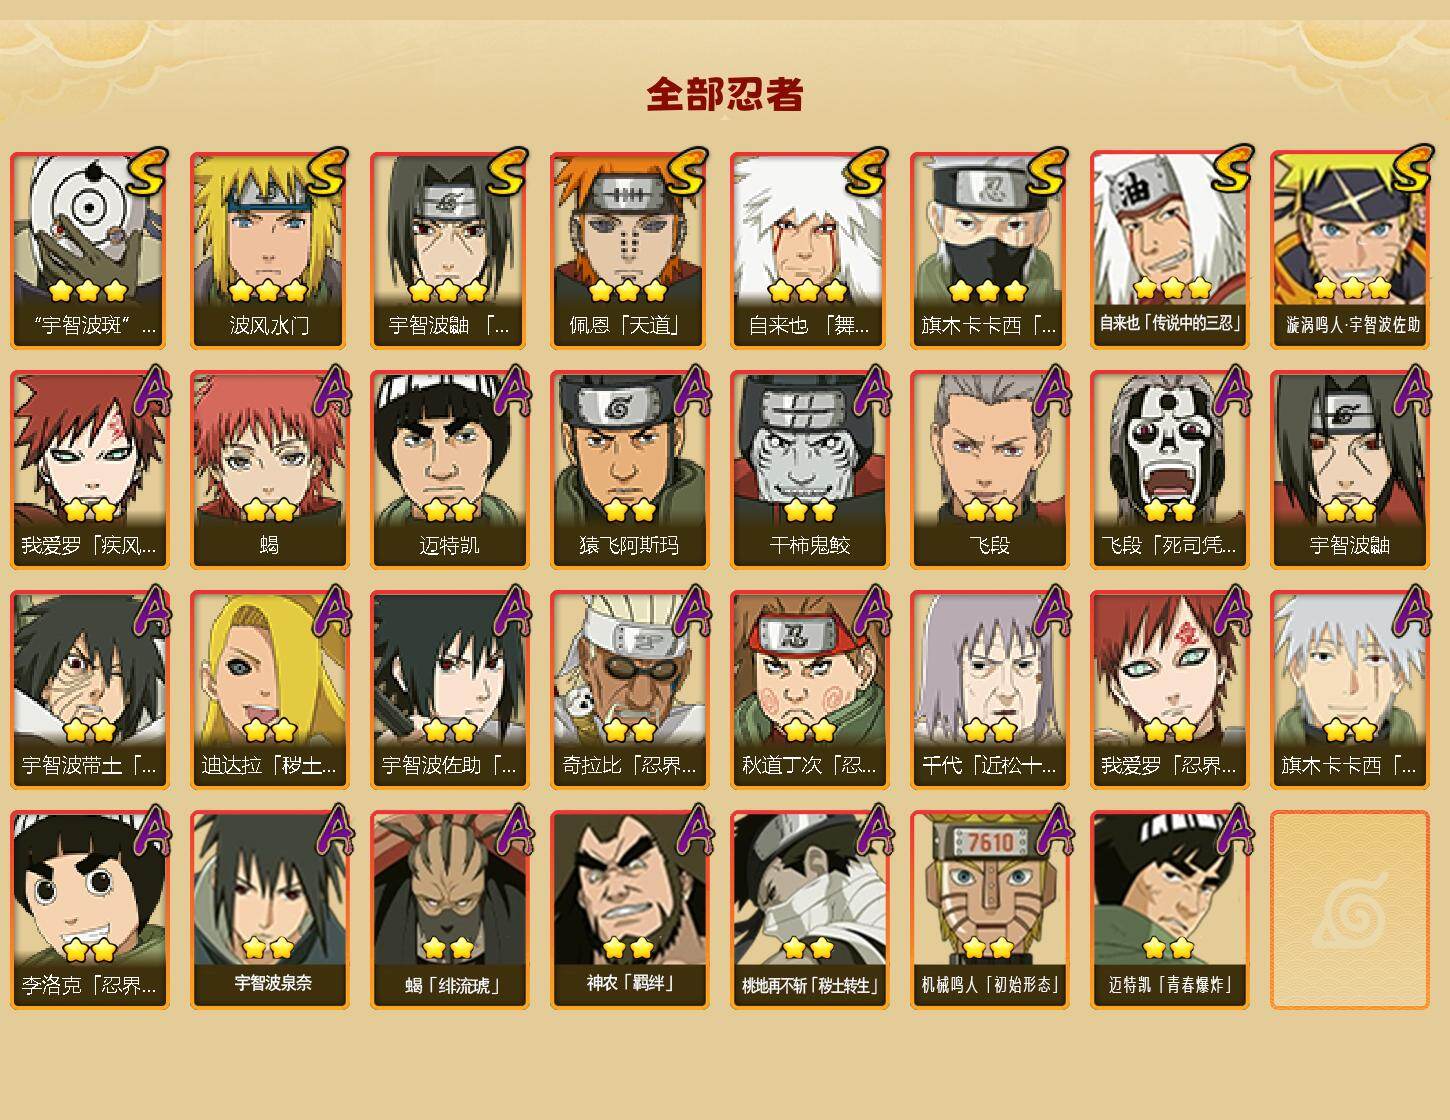Choose the 蝎「绯流琥」 card
This screenshot has height=1120, width=1450.
coord(449,910)
